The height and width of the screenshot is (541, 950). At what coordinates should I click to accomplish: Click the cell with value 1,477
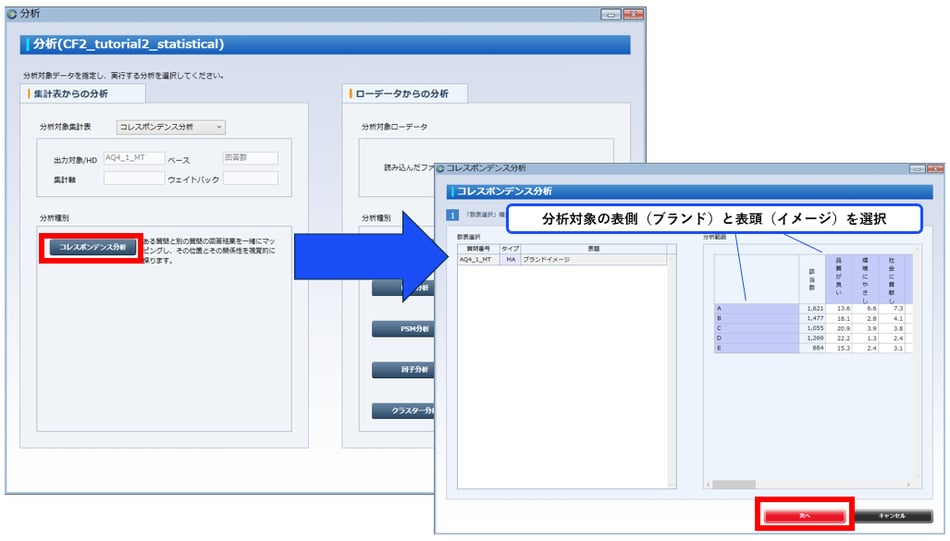(x=812, y=318)
